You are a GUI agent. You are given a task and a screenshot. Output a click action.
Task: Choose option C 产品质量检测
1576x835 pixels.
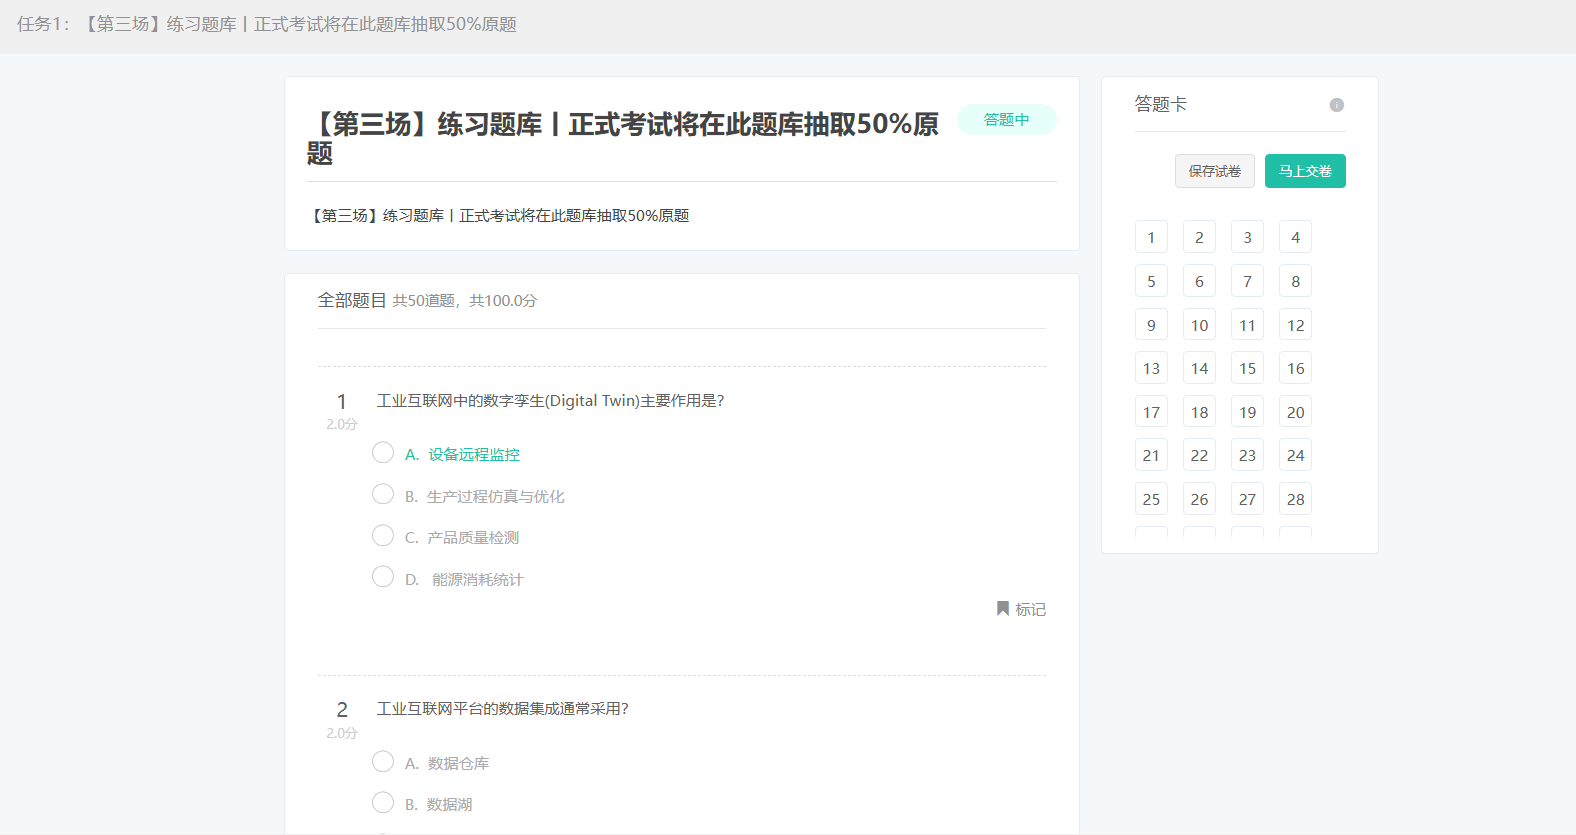pyautogui.click(x=383, y=536)
